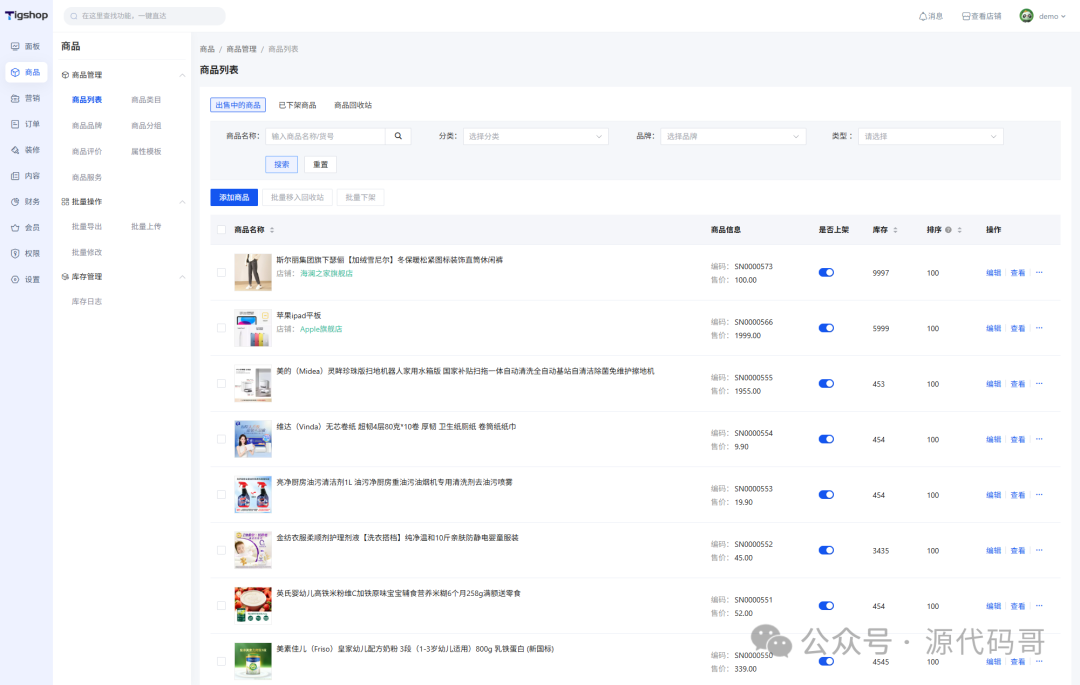The height and width of the screenshot is (685, 1080).
Task: Click the product thumbnail of 苹果ipad平板
Action: [252, 328]
